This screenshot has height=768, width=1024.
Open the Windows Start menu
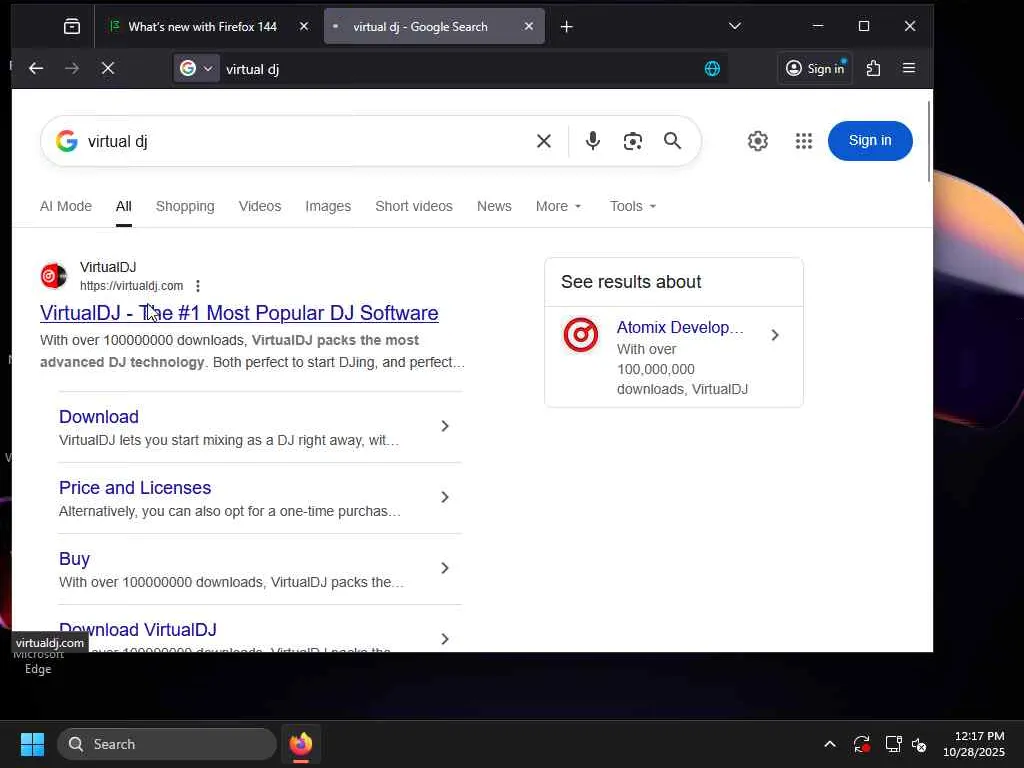pyautogui.click(x=32, y=744)
